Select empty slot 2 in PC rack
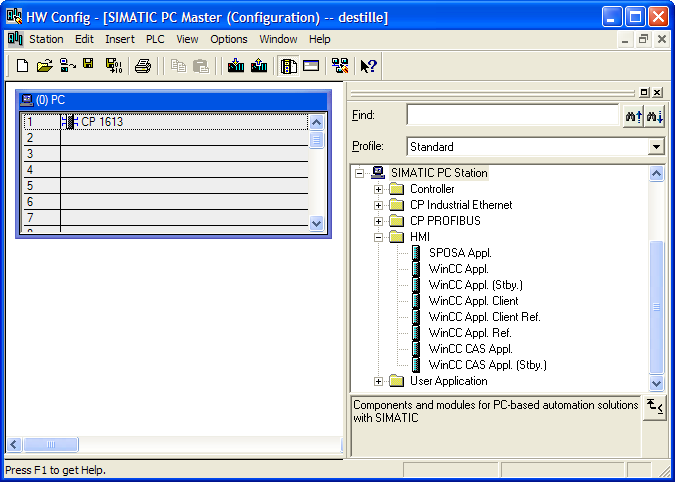Screen dimensions: 675x482 coord(166,138)
